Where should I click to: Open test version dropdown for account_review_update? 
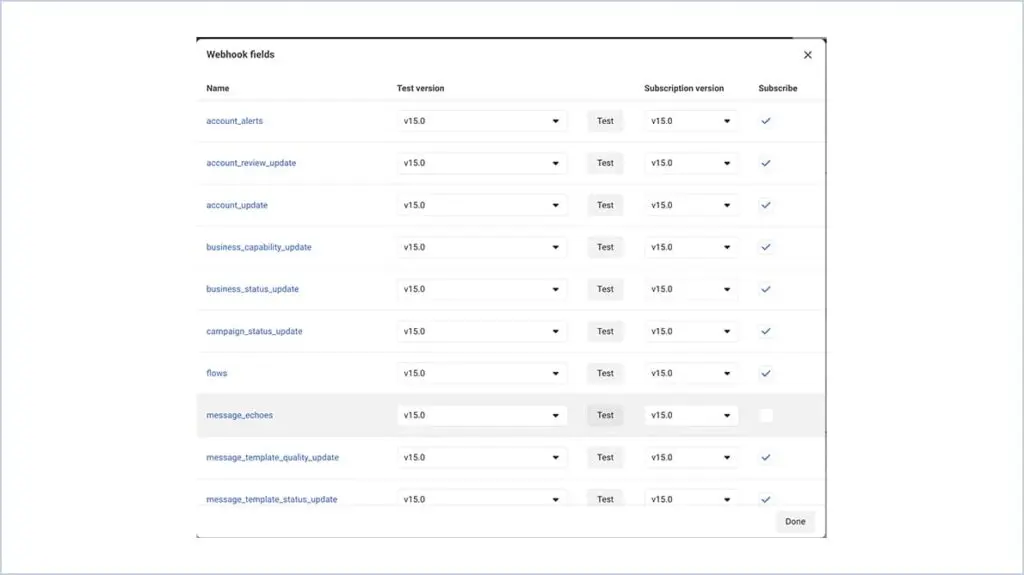click(482, 163)
